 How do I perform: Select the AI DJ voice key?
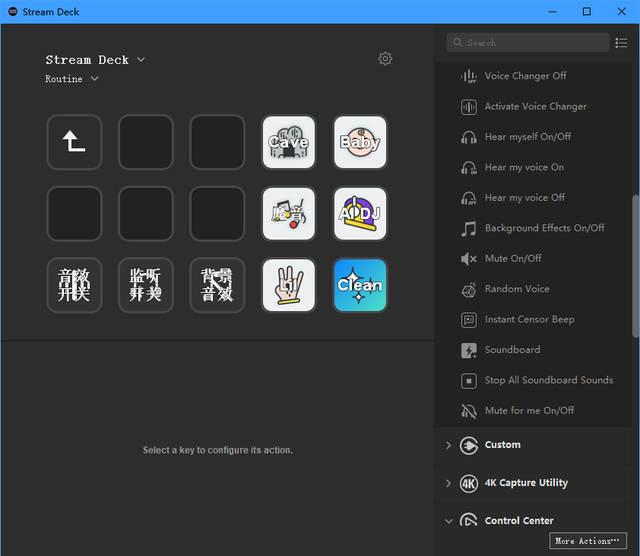coord(360,214)
